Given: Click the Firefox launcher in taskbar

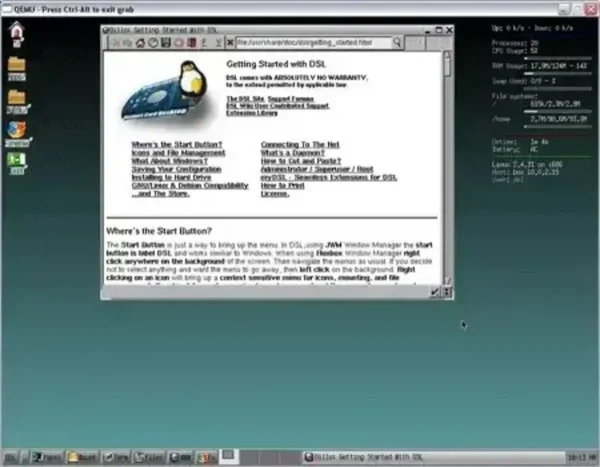Looking at the screenshot, I should (207, 457).
